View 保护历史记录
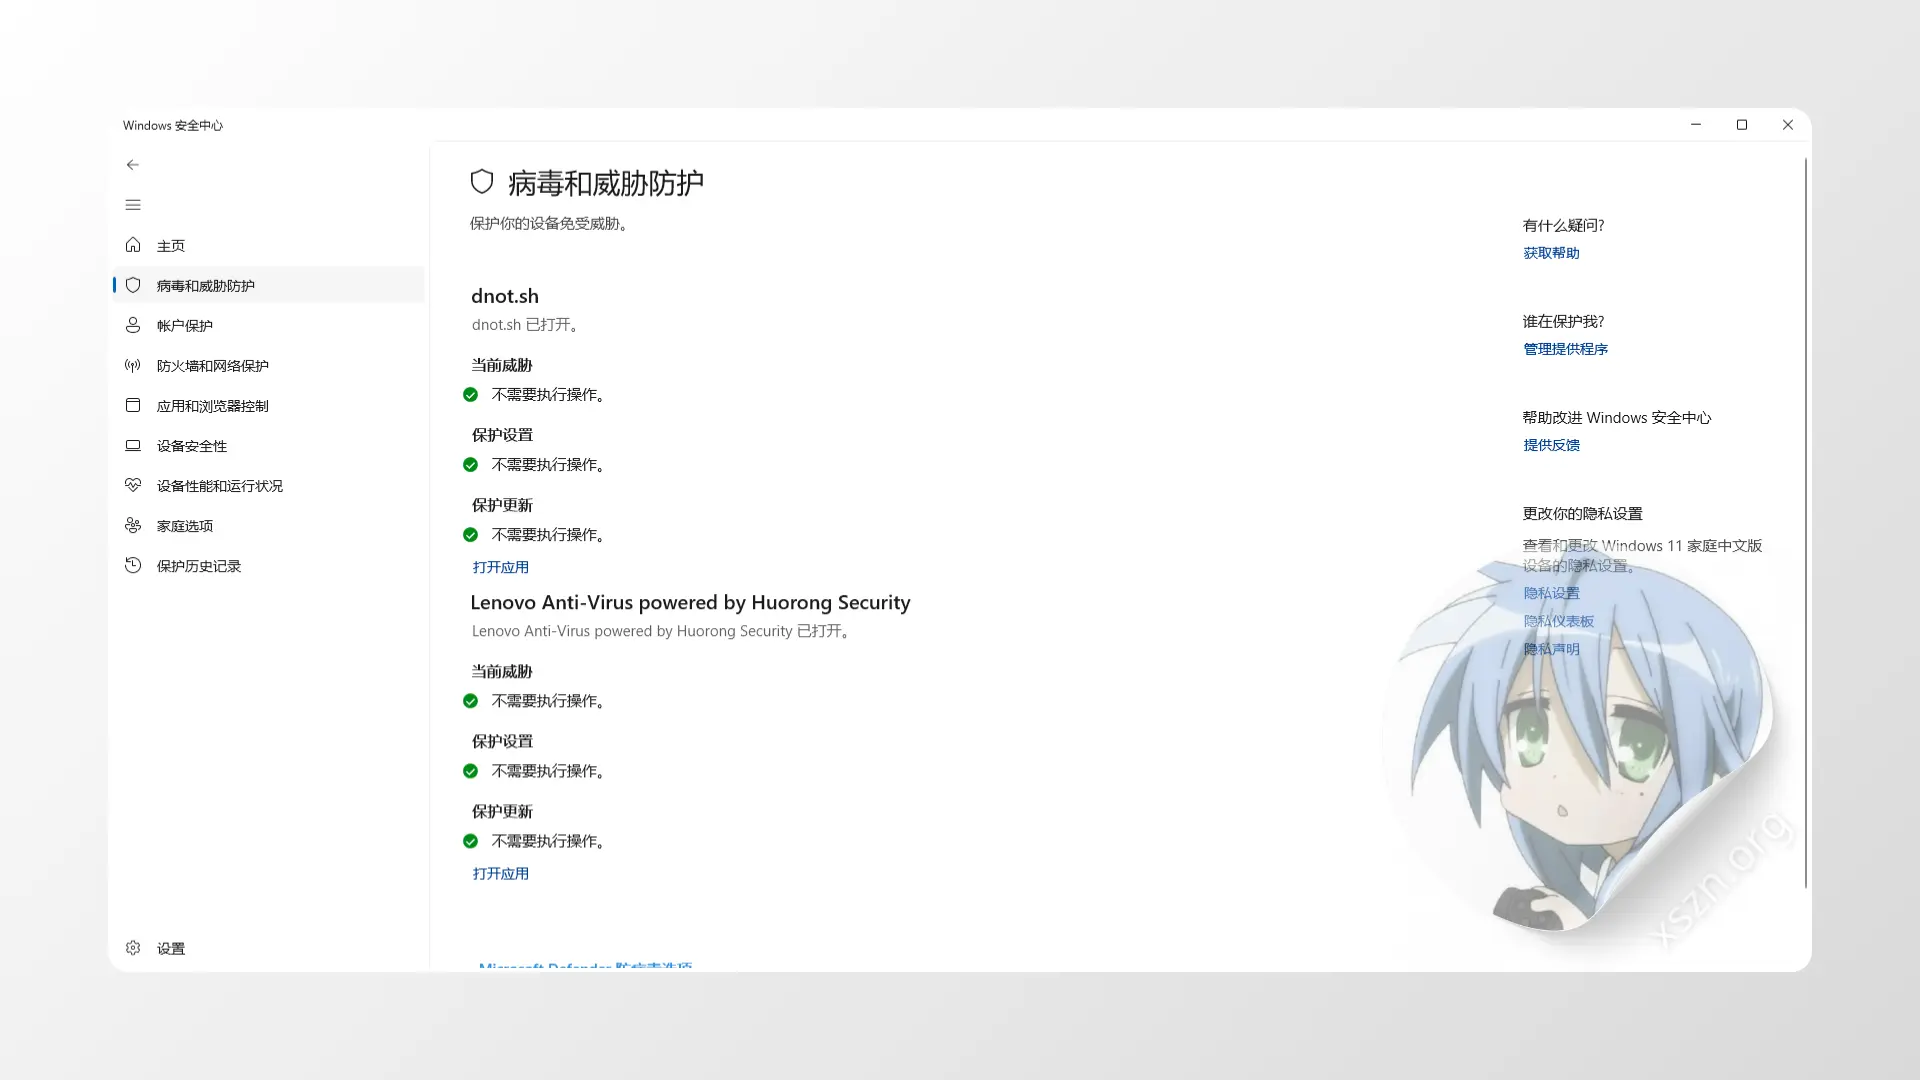Viewport: 1920px width, 1080px height. pos(269,565)
